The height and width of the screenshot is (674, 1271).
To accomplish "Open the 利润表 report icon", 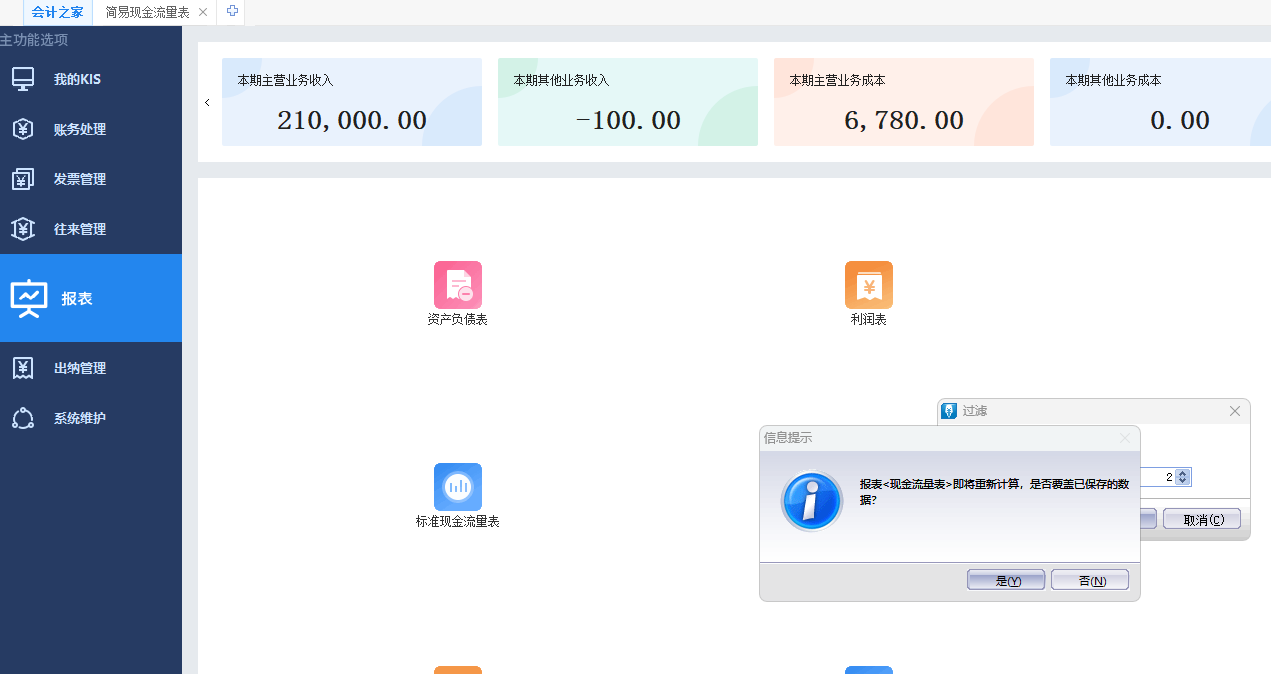I will 868,286.
